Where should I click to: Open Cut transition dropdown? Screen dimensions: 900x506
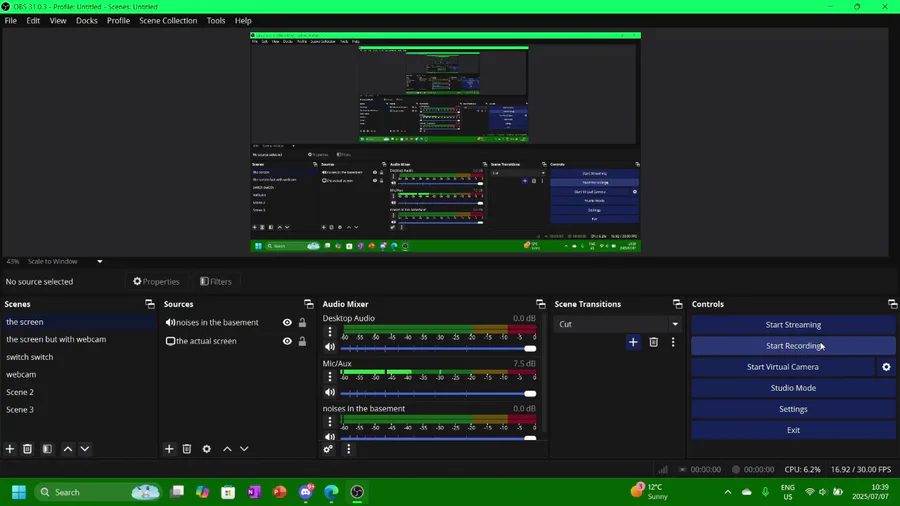click(618, 324)
